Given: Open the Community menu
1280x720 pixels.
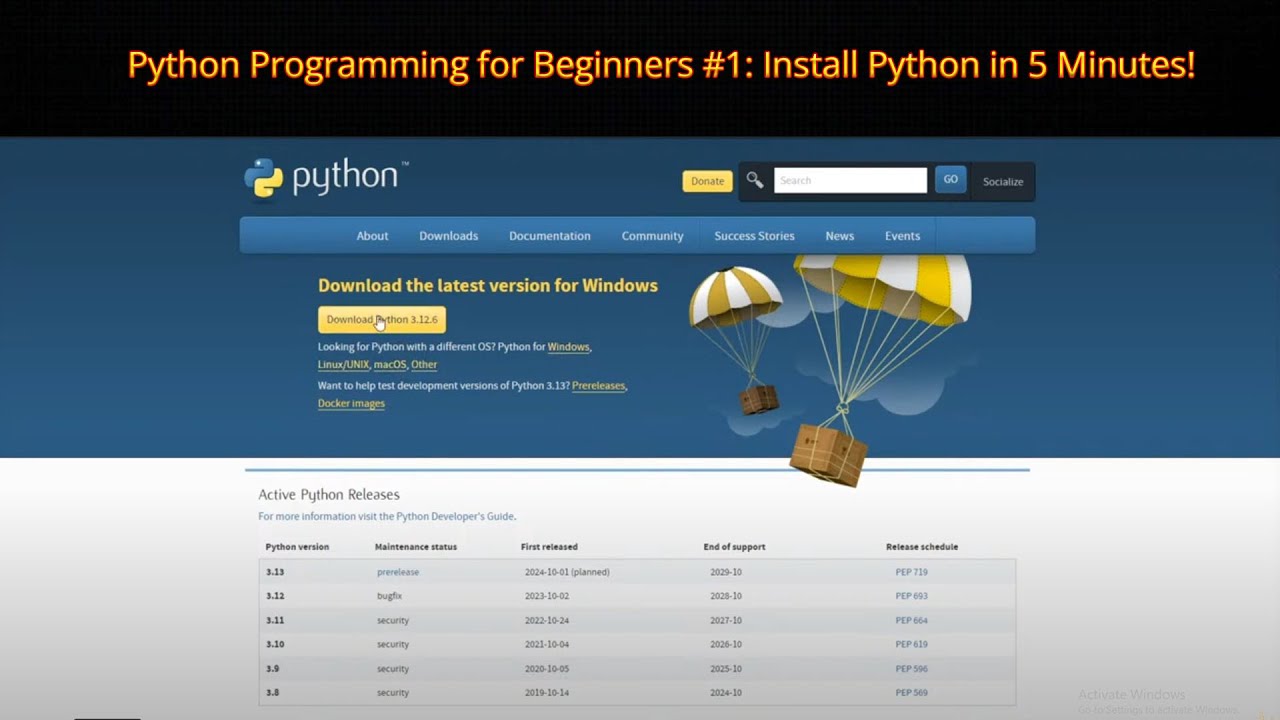Looking at the screenshot, I should [652, 236].
